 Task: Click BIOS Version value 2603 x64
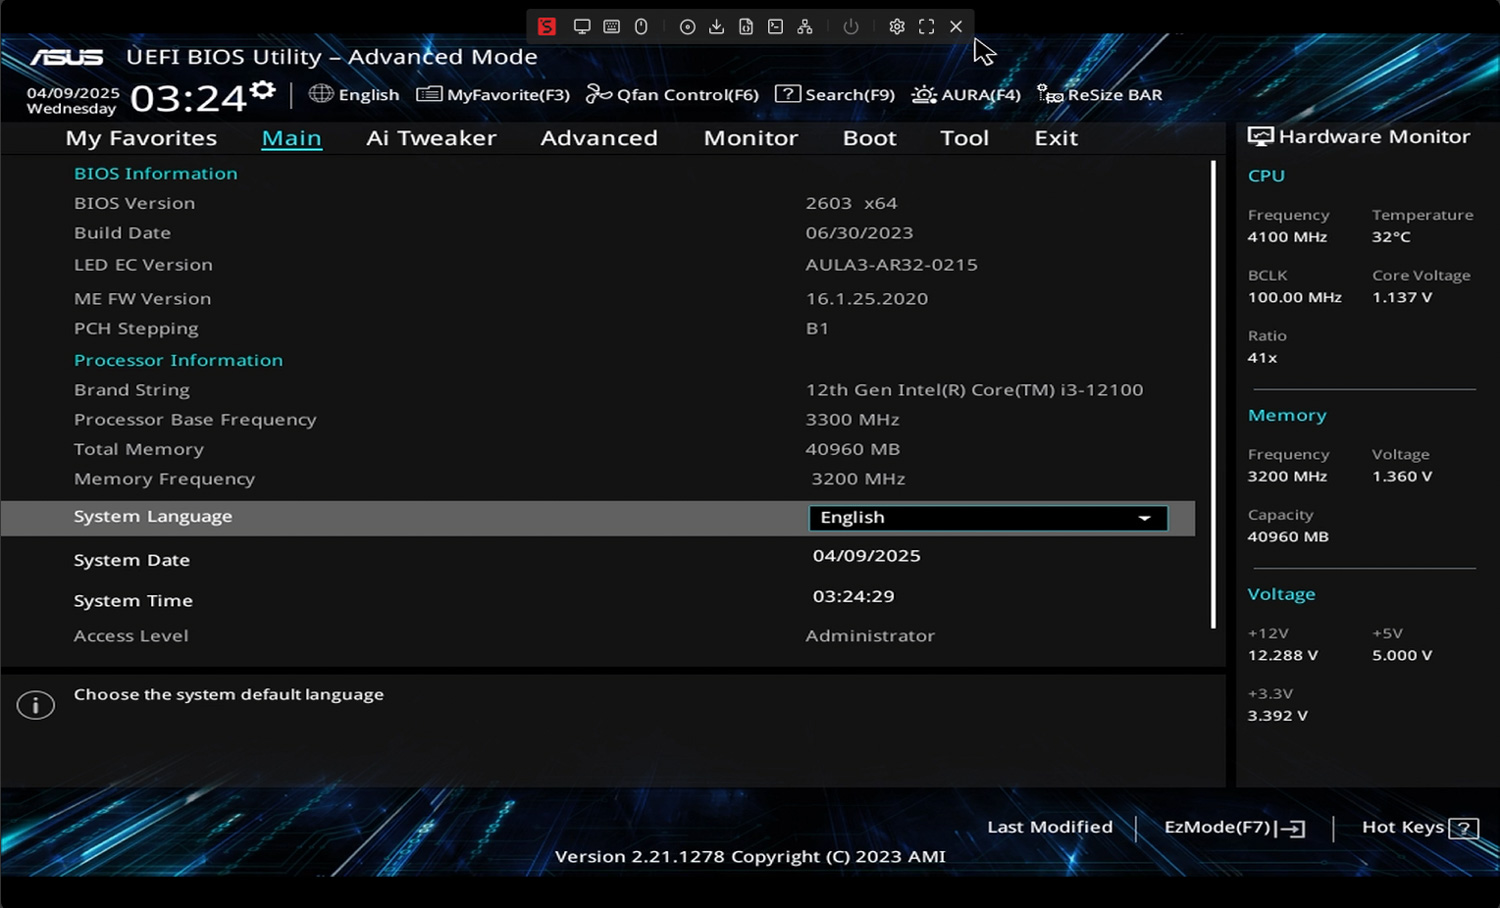click(x=851, y=203)
